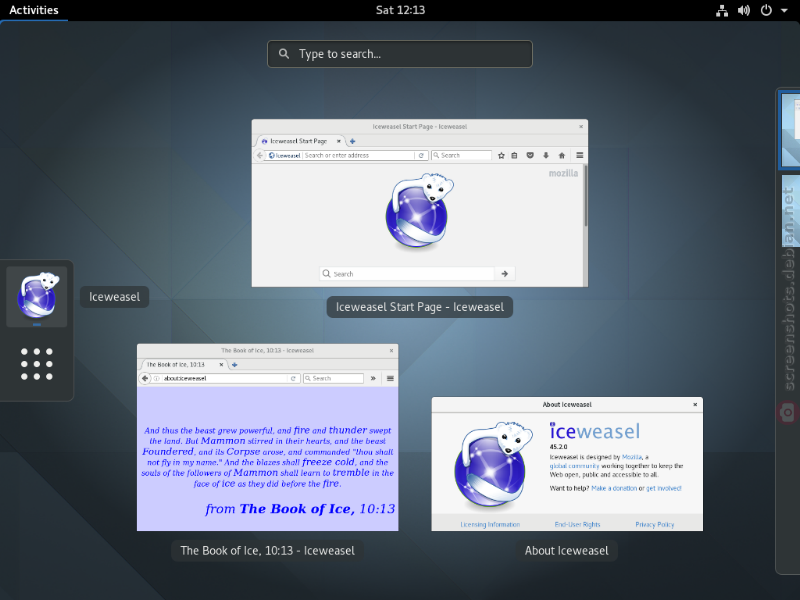Bookmark the page with the star icon
This screenshot has width=800, height=600.
[501, 156]
